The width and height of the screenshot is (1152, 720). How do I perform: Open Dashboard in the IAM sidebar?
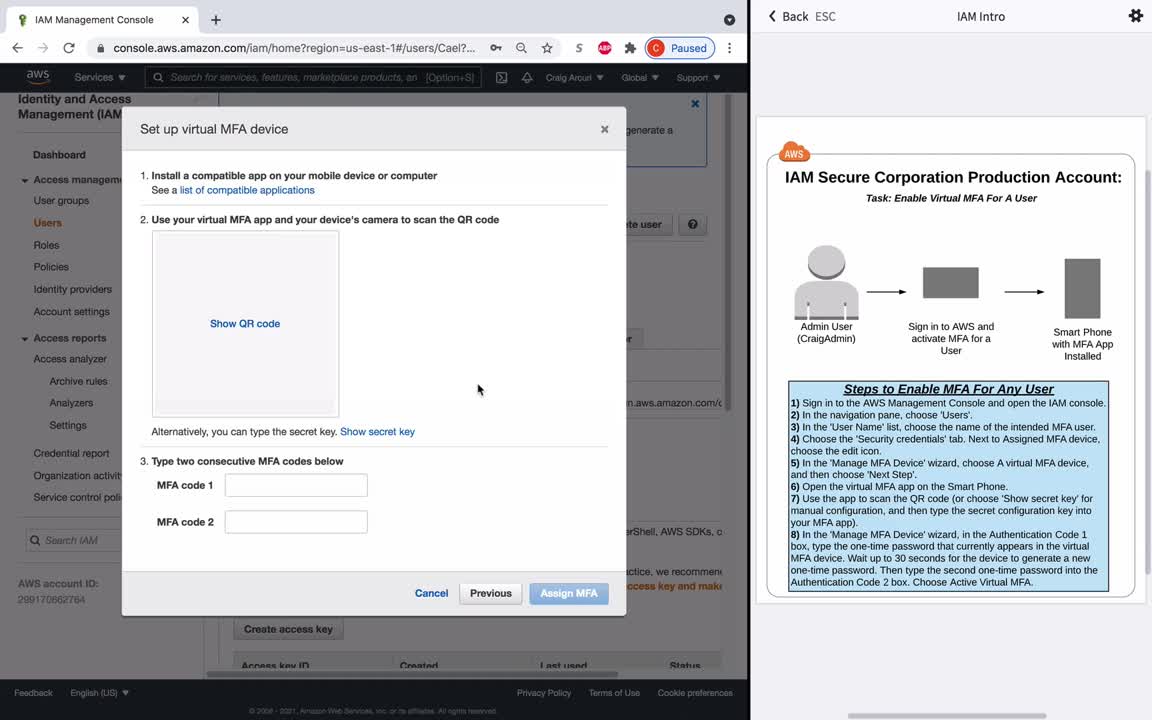pyautogui.click(x=59, y=154)
